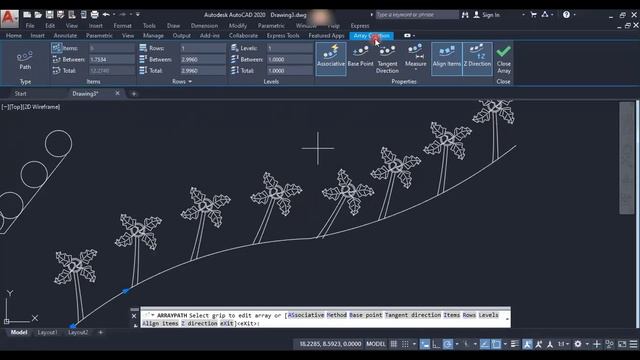Click the Annotation visibility icon in status bar
Viewport: 640px width, 360px height.
click(527, 344)
